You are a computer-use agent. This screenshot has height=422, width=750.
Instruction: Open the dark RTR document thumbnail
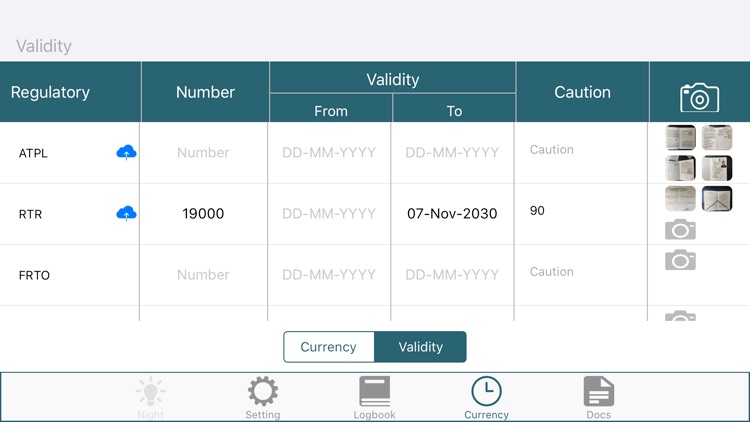click(717, 199)
